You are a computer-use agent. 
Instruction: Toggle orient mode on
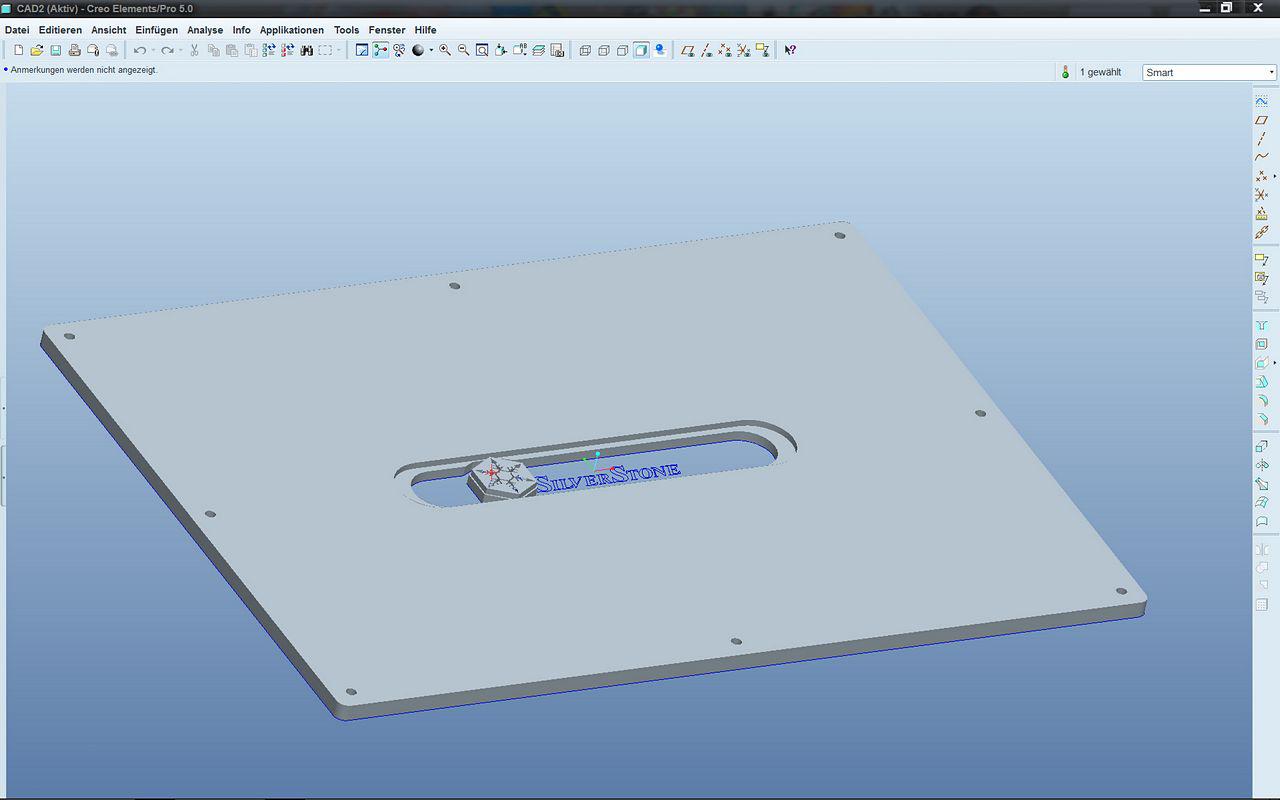[399, 50]
